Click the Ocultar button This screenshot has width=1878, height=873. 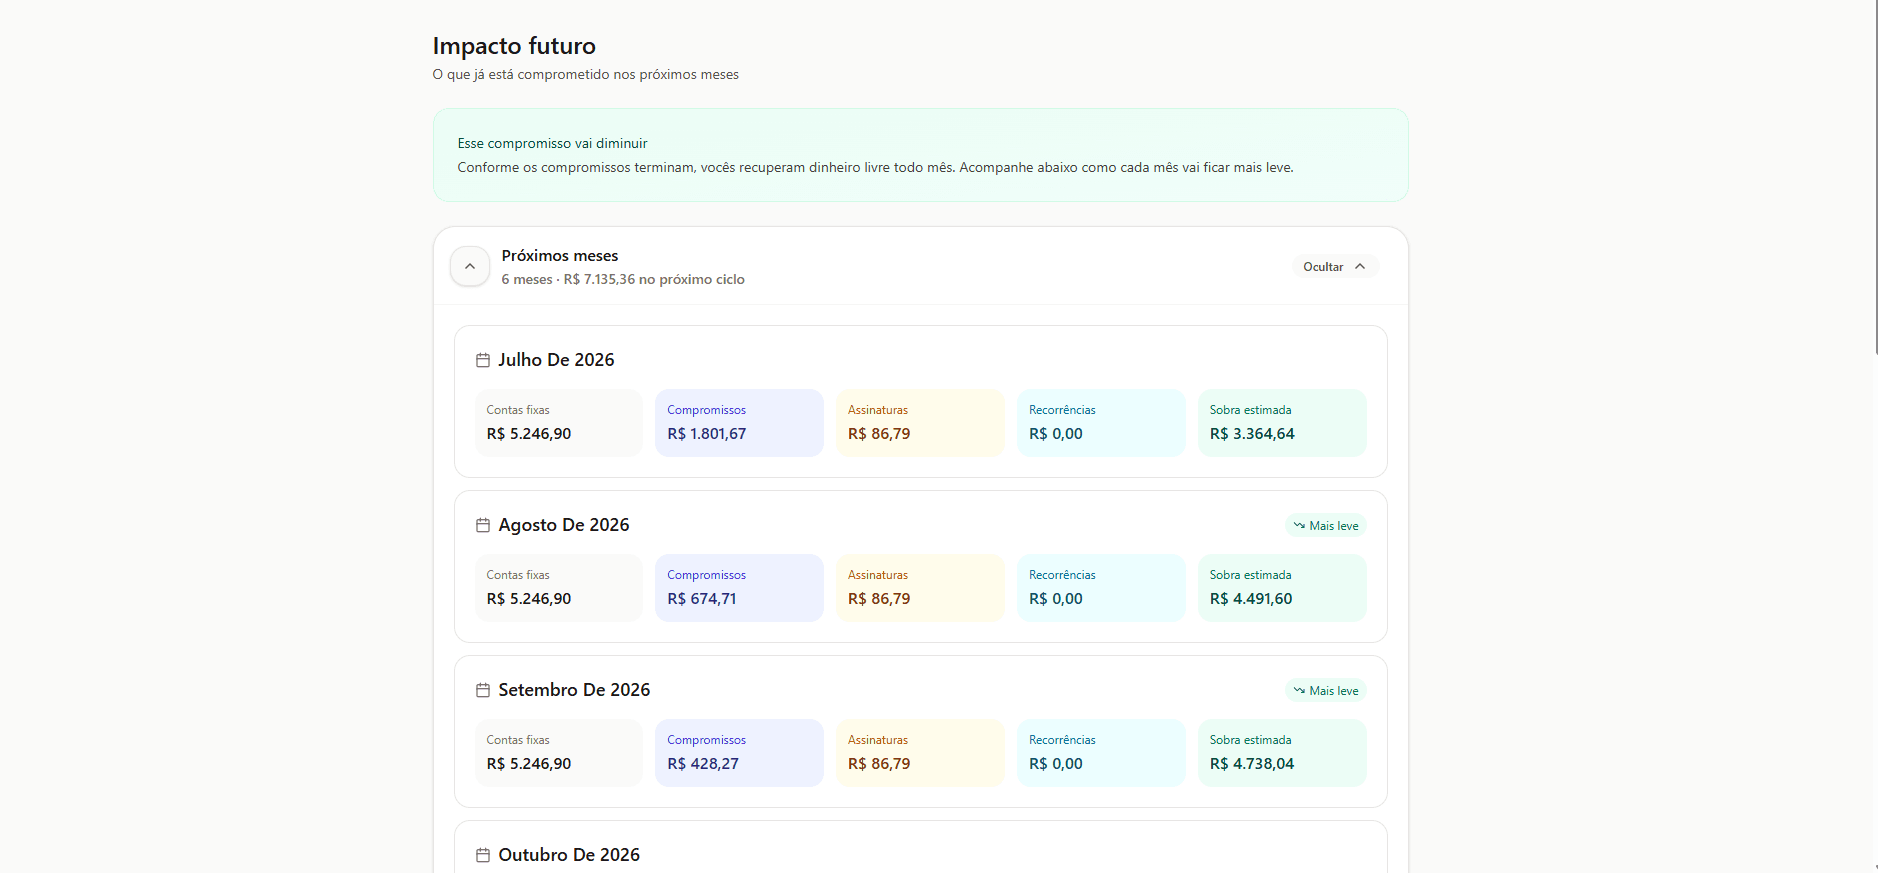coord(1334,267)
